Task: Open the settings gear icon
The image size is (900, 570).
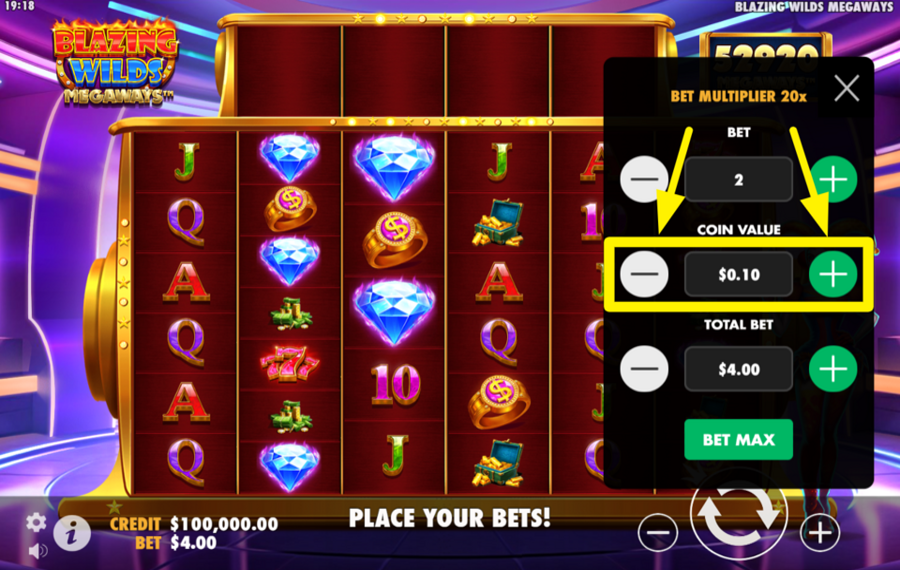Action: (x=36, y=522)
